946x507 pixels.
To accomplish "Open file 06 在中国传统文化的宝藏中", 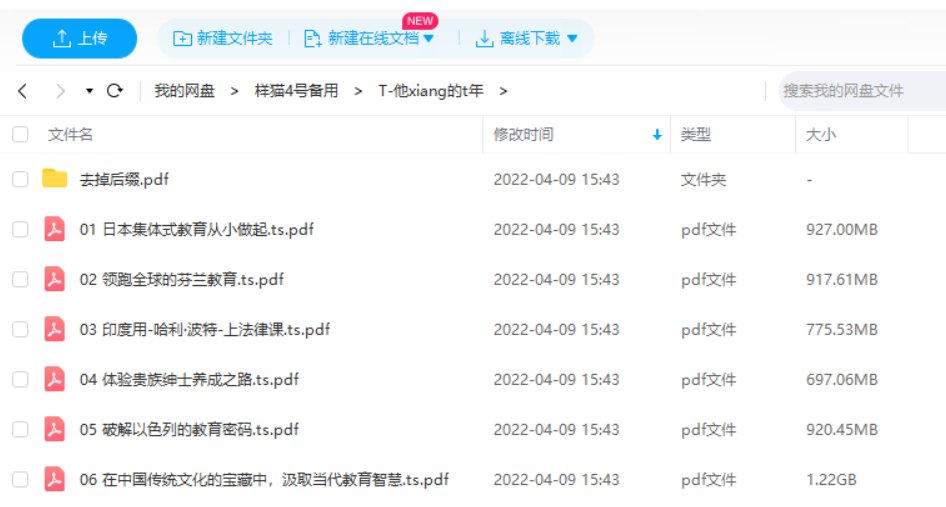I will point(264,480).
